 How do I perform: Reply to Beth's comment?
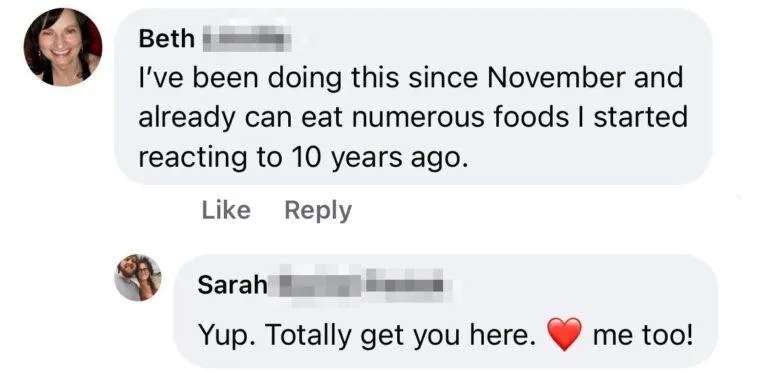(x=318, y=211)
